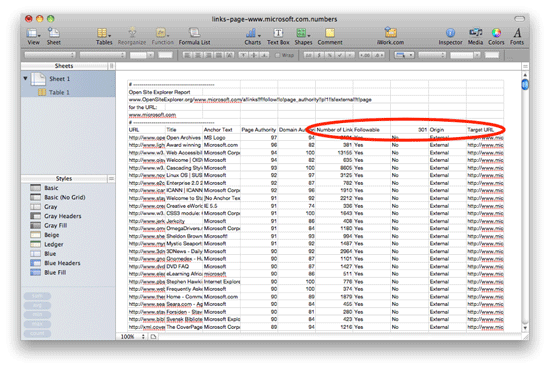
Task: Align text to middle of cell
Action: [x=254, y=55]
